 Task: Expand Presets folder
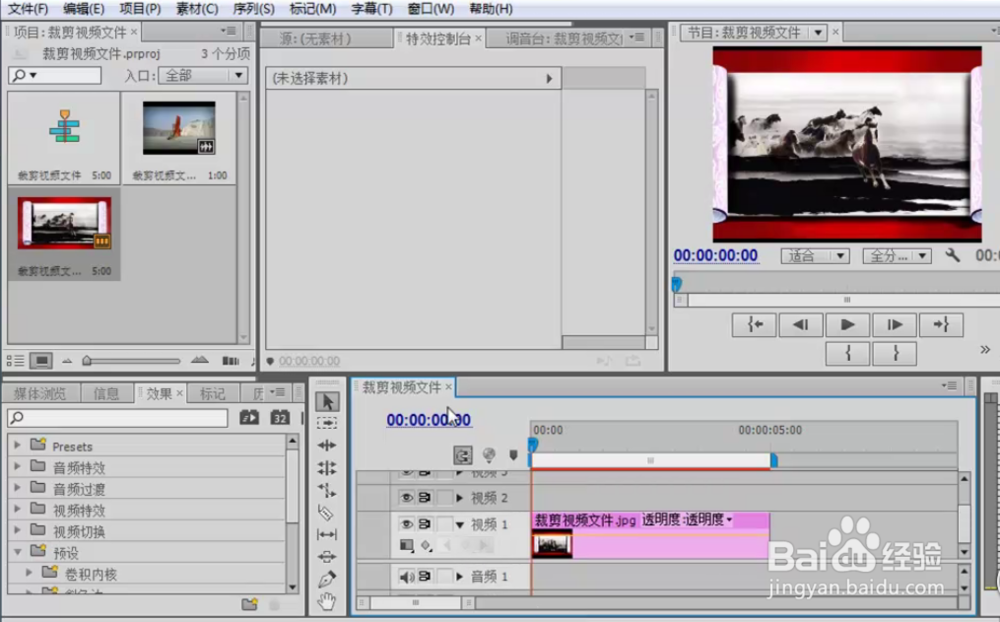[x=17, y=445]
